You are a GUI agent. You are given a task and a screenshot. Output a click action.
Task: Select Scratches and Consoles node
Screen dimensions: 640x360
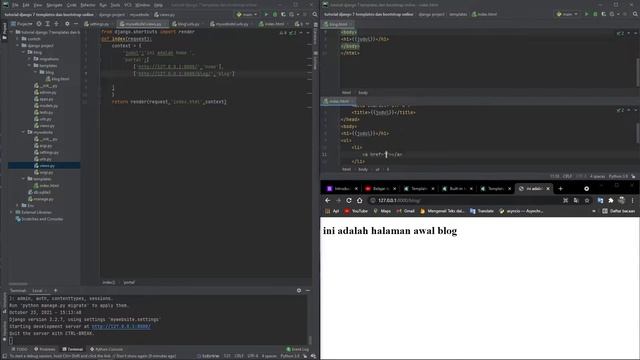(x=39, y=219)
